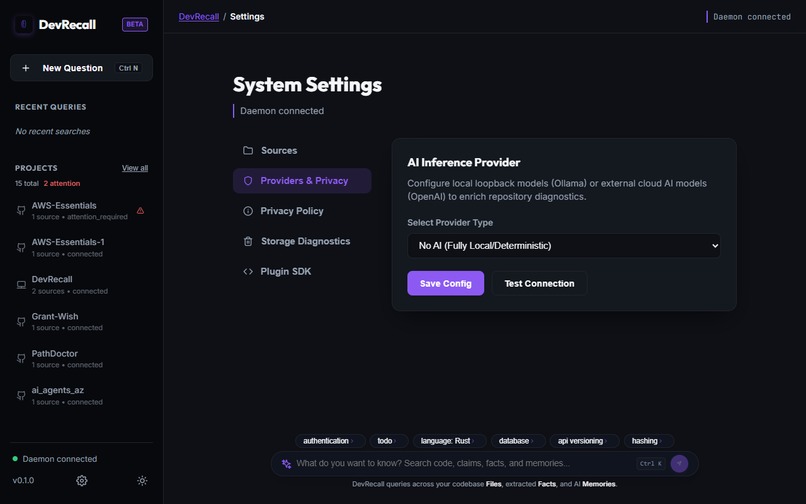The image size is (806, 504).
Task: Click the '15 total' project count text
Action: point(27,183)
